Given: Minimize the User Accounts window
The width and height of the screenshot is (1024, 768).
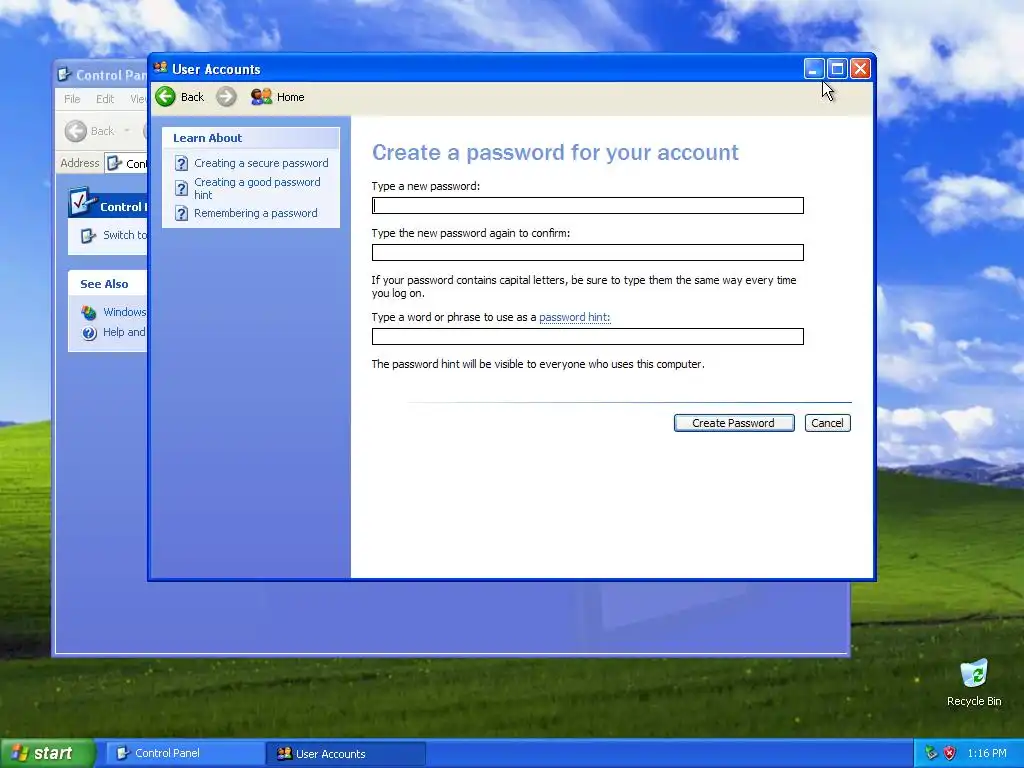Looking at the screenshot, I should tap(814, 69).
